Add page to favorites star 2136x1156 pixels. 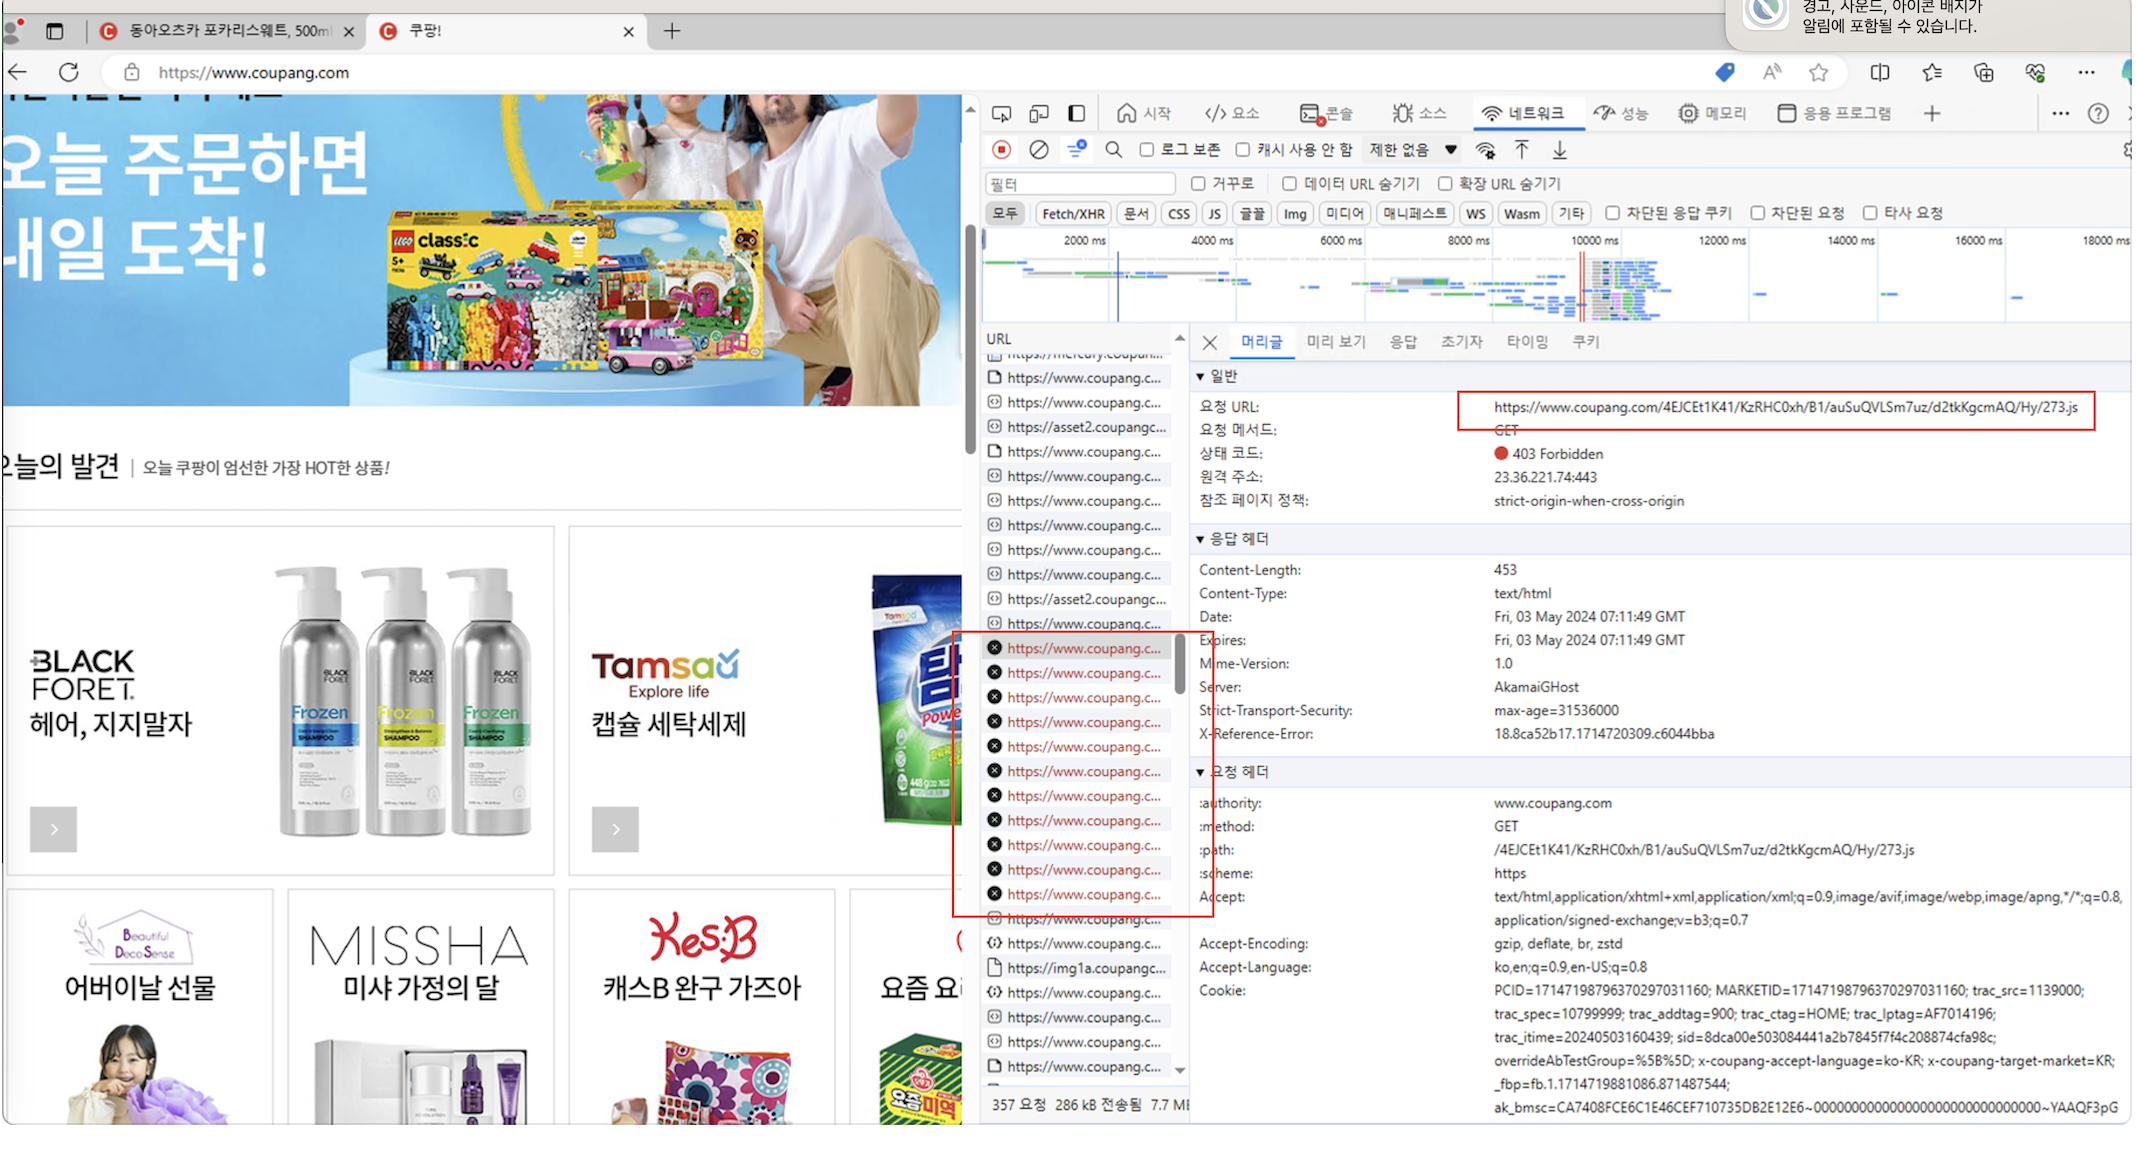pyautogui.click(x=1819, y=72)
